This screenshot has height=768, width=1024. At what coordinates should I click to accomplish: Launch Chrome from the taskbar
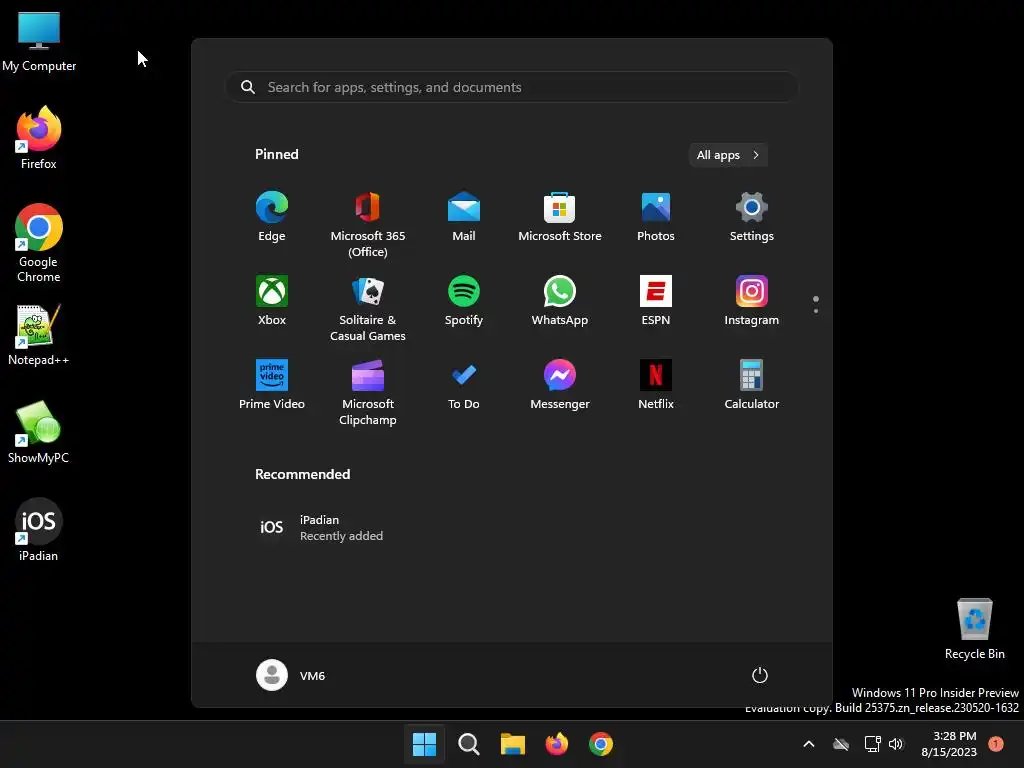pyautogui.click(x=601, y=744)
